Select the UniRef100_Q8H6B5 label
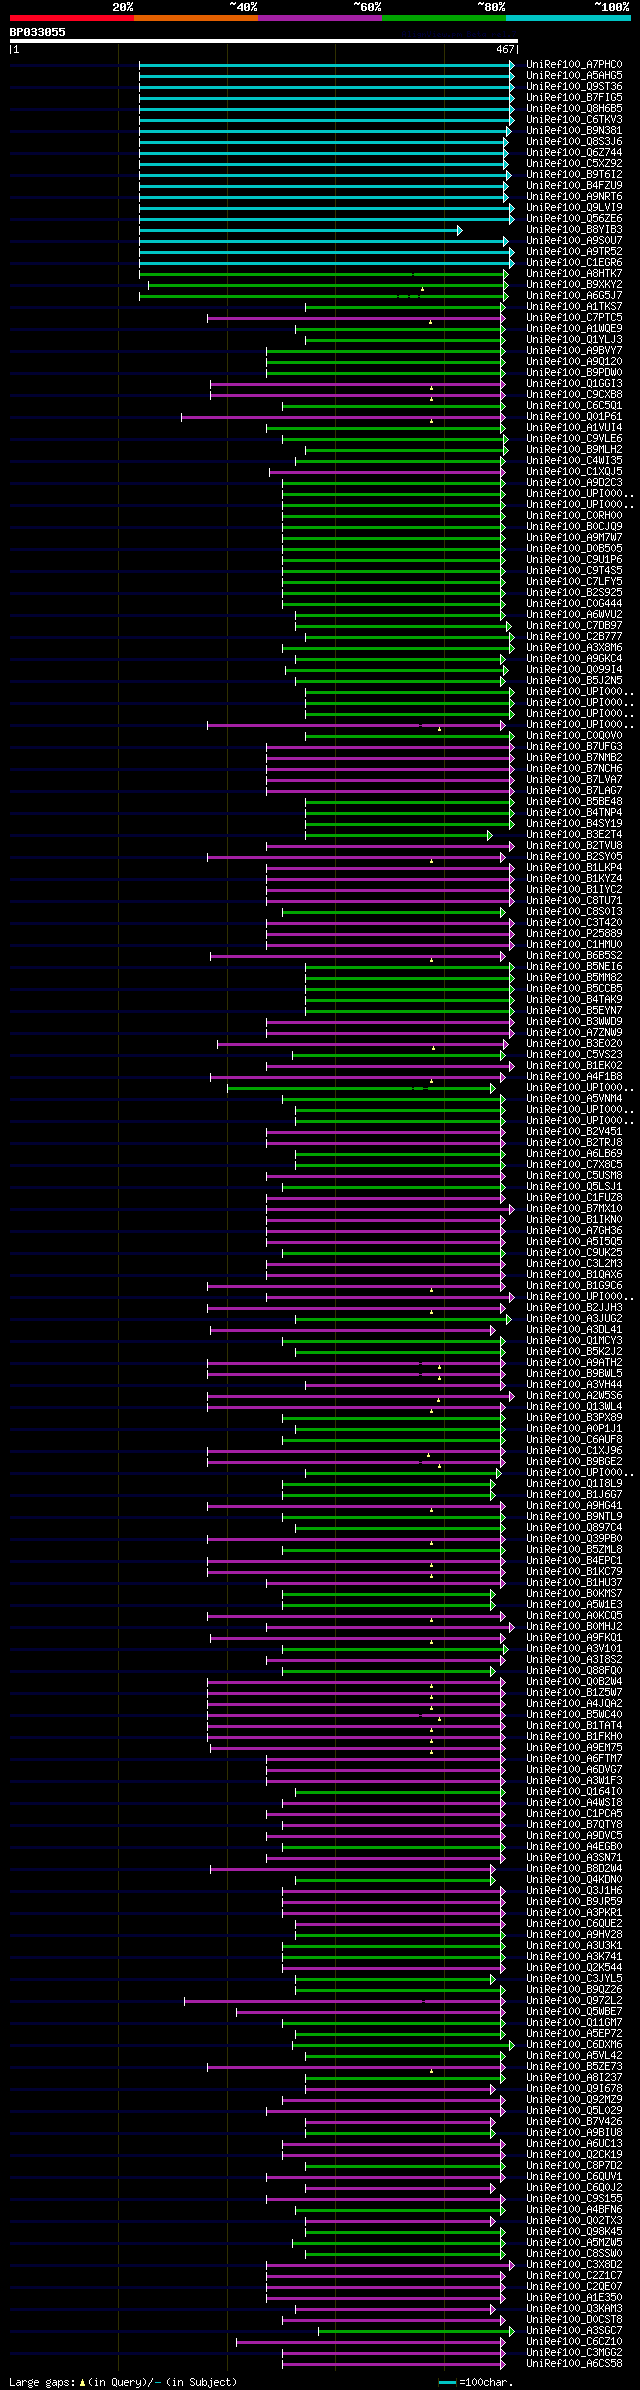Screen dimensions: 640x2390 [574, 109]
